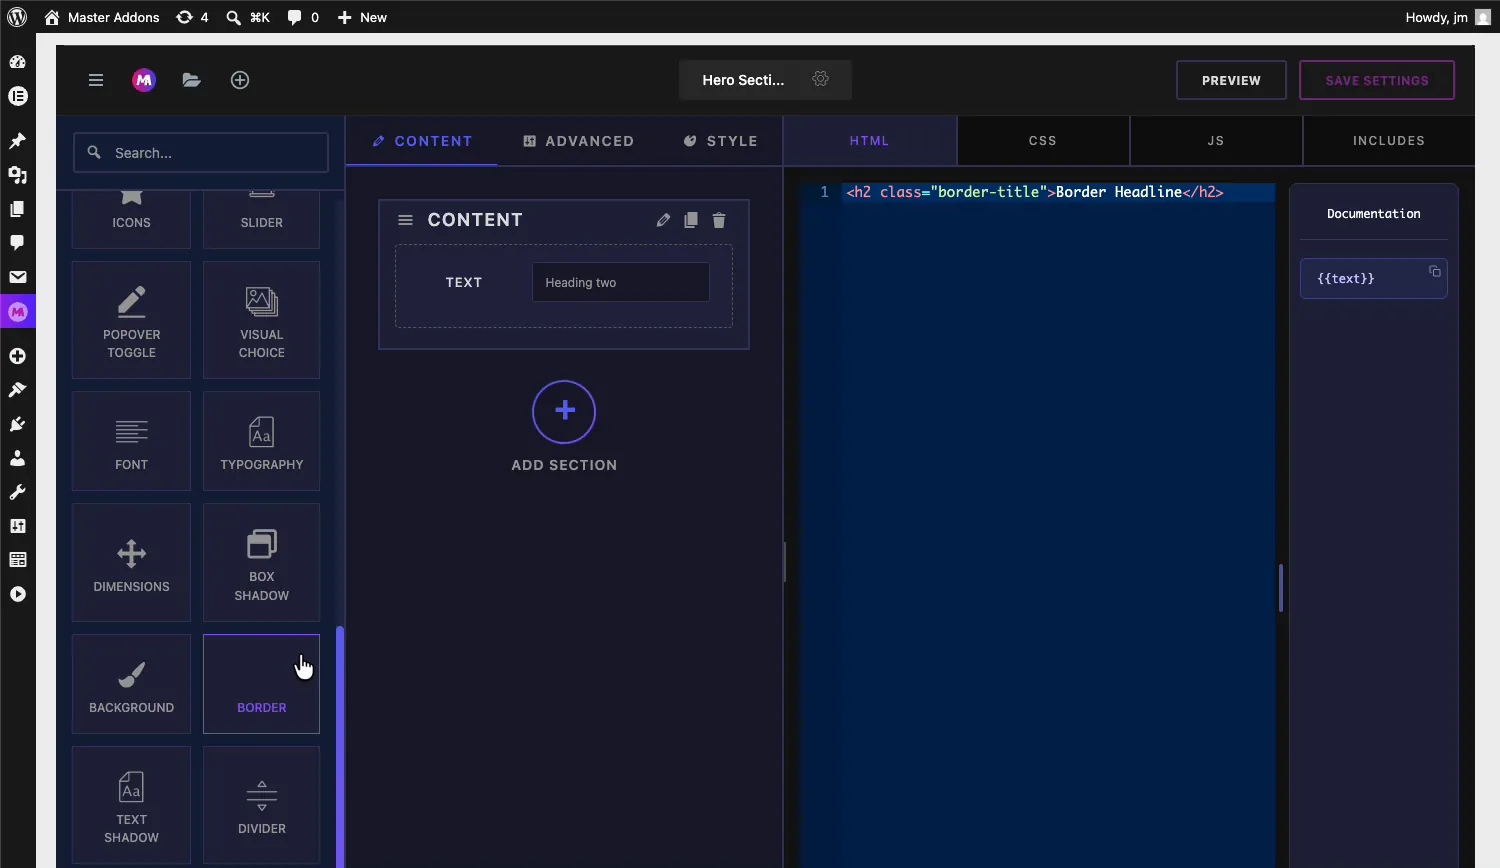The height and width of the screenshot is (868, 1500).
Task: Open the Users sidebar icon
Action: [17, 458]
